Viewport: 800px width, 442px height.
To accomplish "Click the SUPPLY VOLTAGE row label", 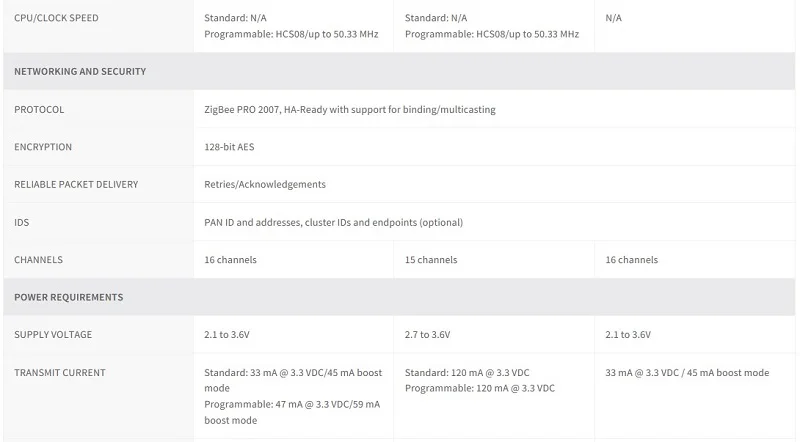I will click(53, 335).
